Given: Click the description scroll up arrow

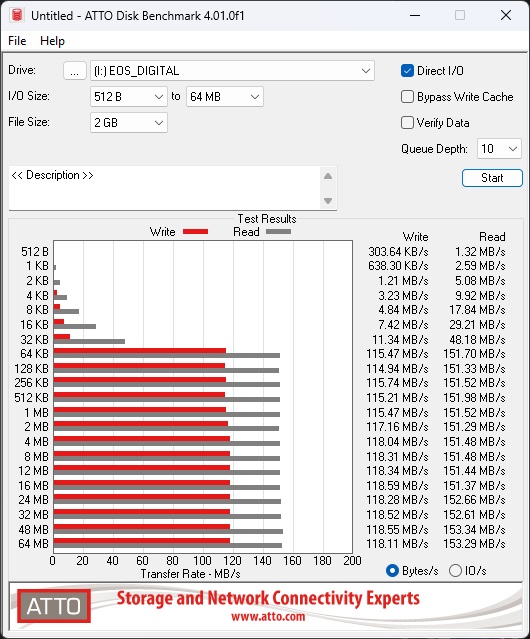Looking at the screenshot, I should pos(328,176).
